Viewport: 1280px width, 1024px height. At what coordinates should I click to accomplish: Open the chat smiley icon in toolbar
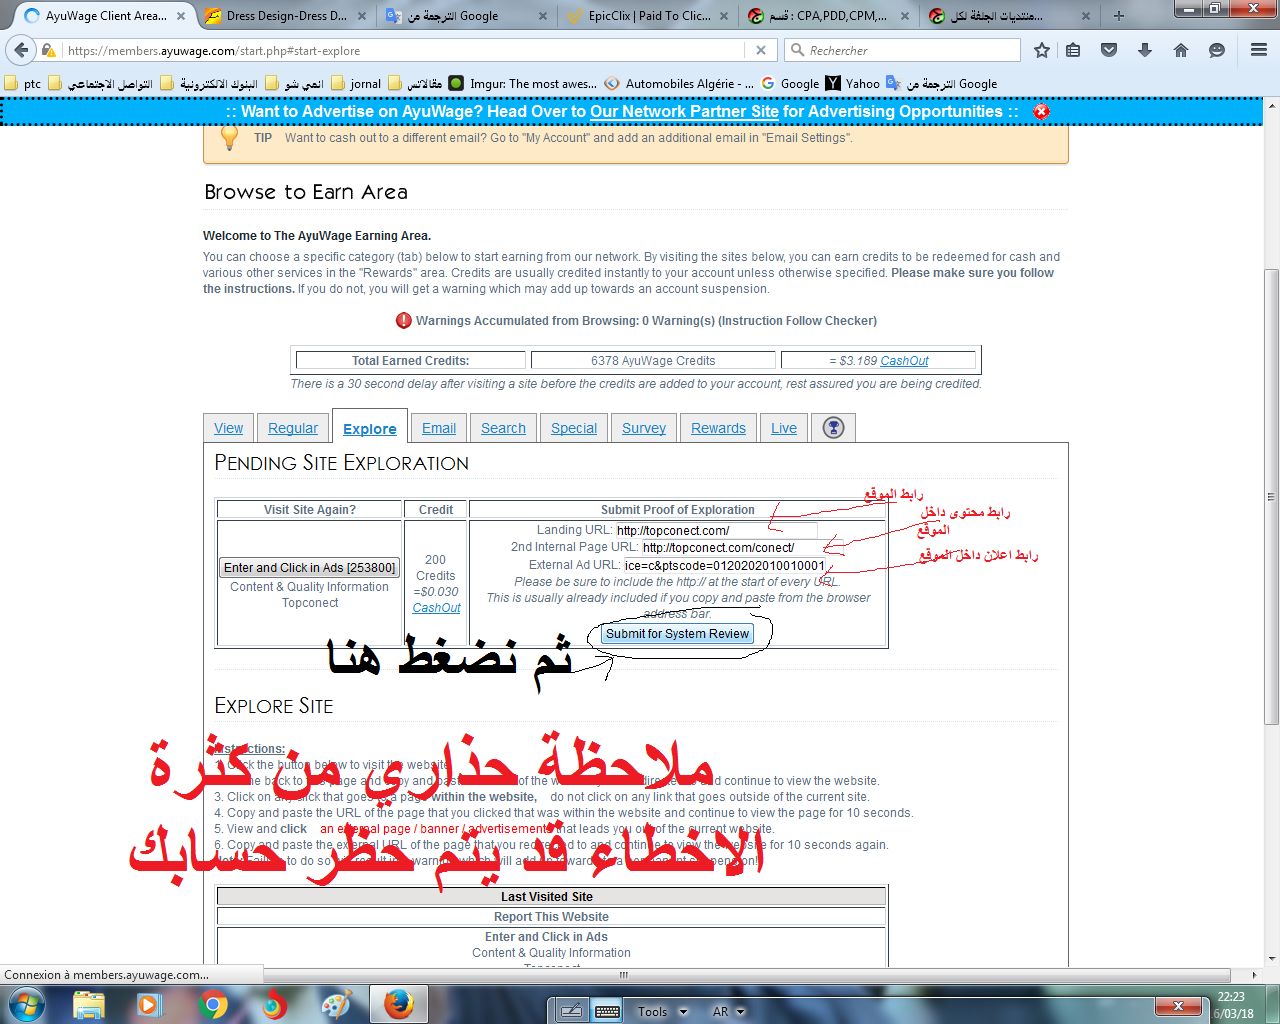(1217, 50)
